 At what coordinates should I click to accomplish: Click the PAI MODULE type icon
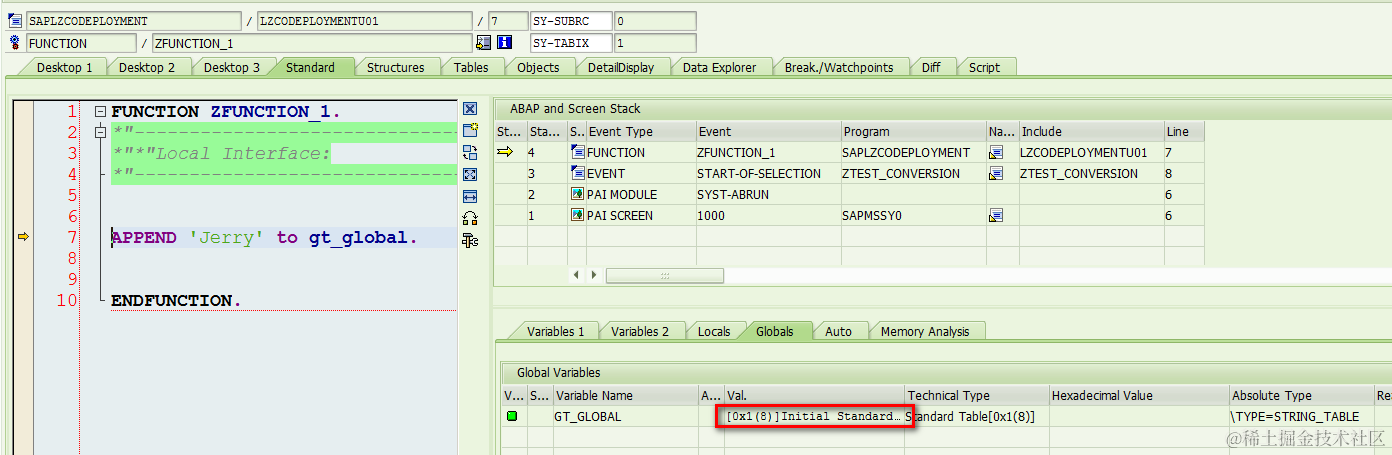click(x=577, y=194)
